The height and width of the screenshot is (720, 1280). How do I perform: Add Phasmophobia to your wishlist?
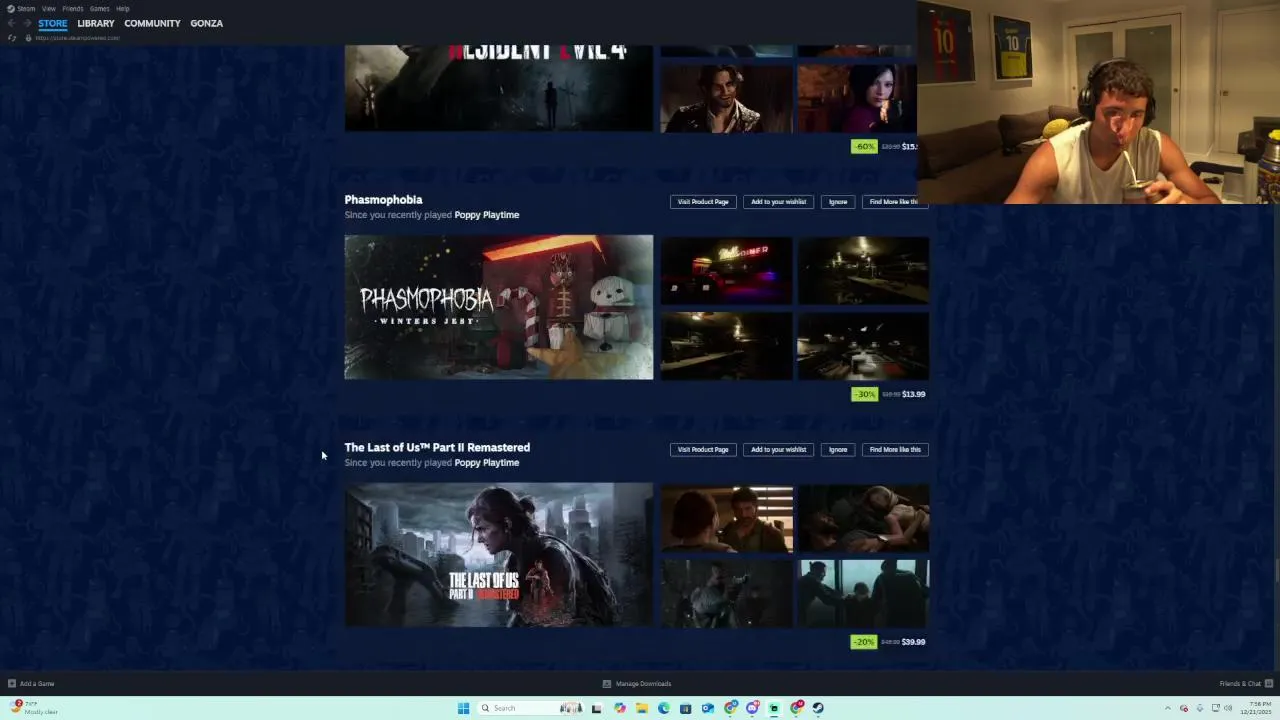coord(778,202)
